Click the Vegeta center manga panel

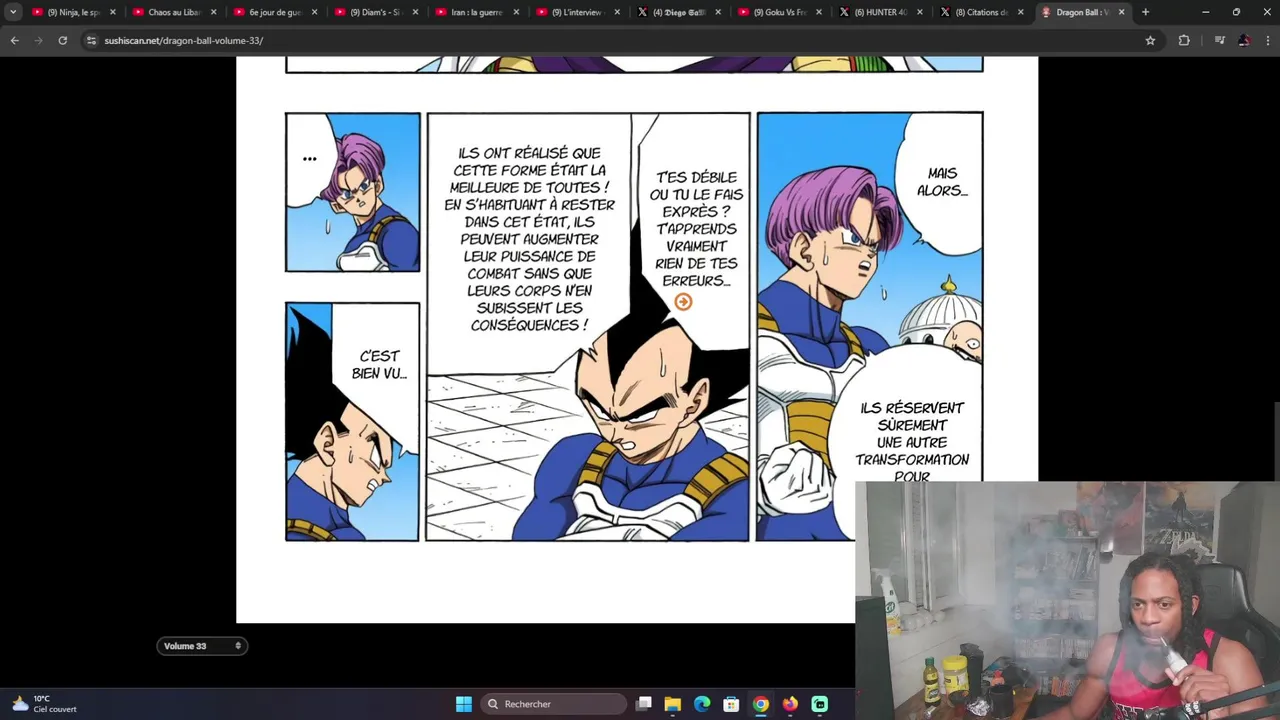point(588,327)
